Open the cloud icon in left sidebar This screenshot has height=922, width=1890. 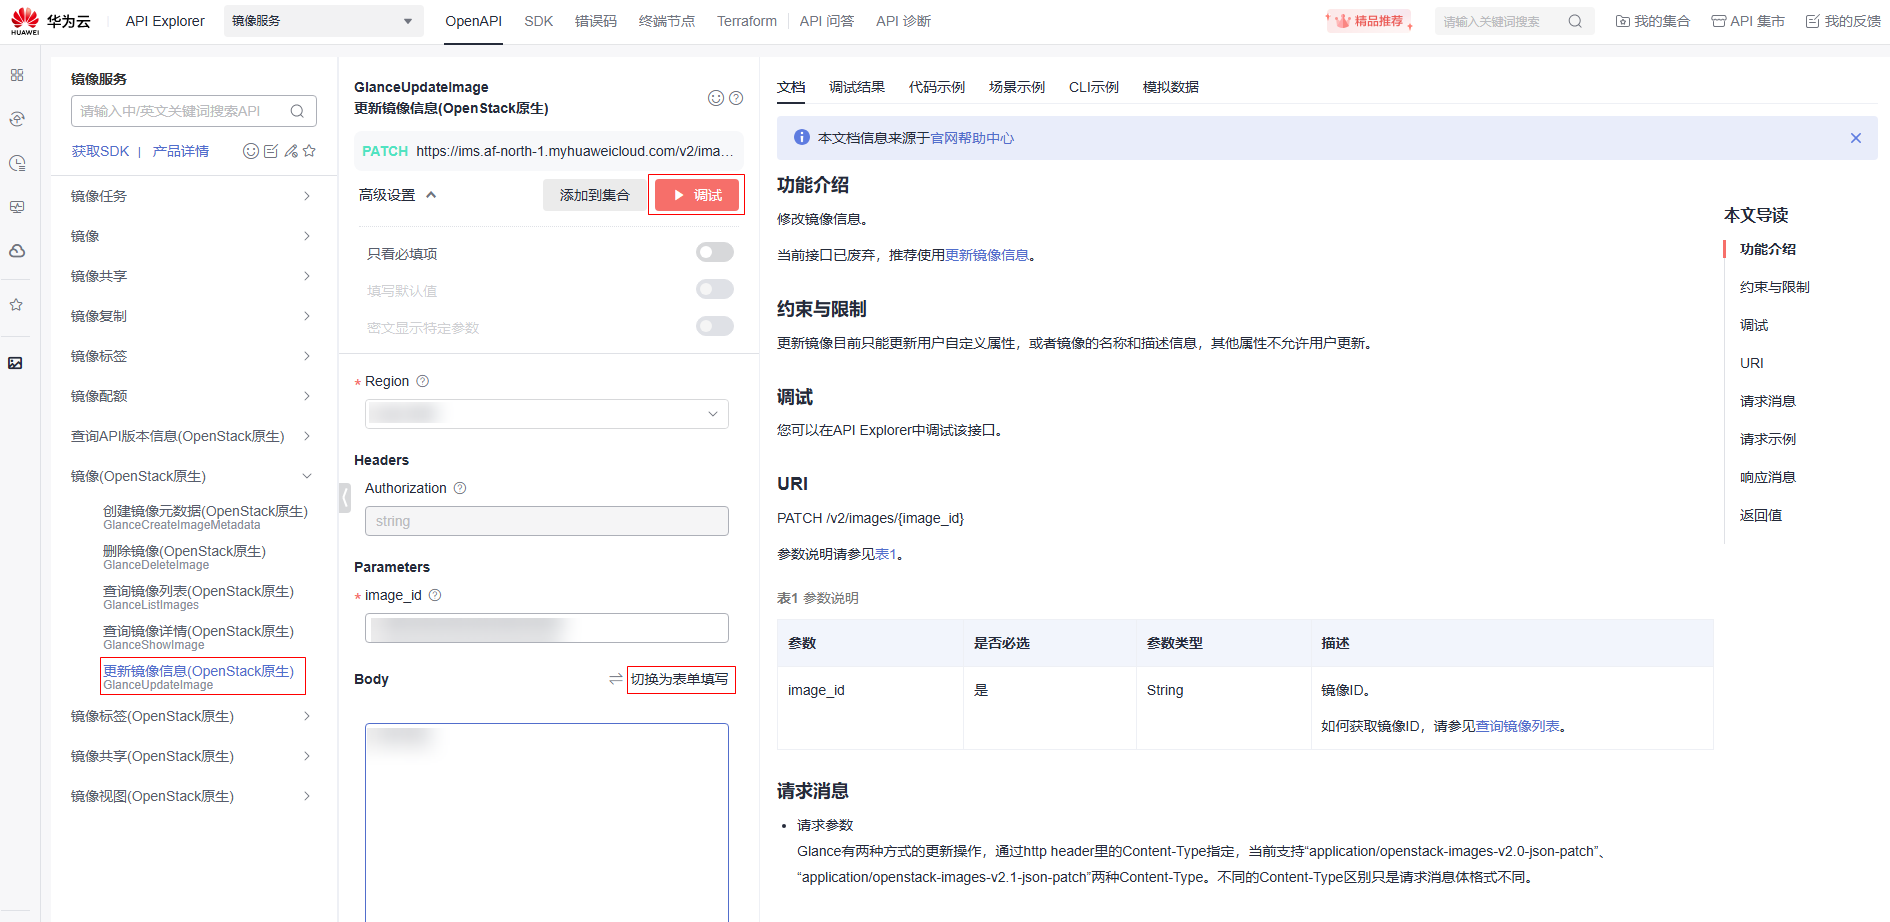pos(17,251)
